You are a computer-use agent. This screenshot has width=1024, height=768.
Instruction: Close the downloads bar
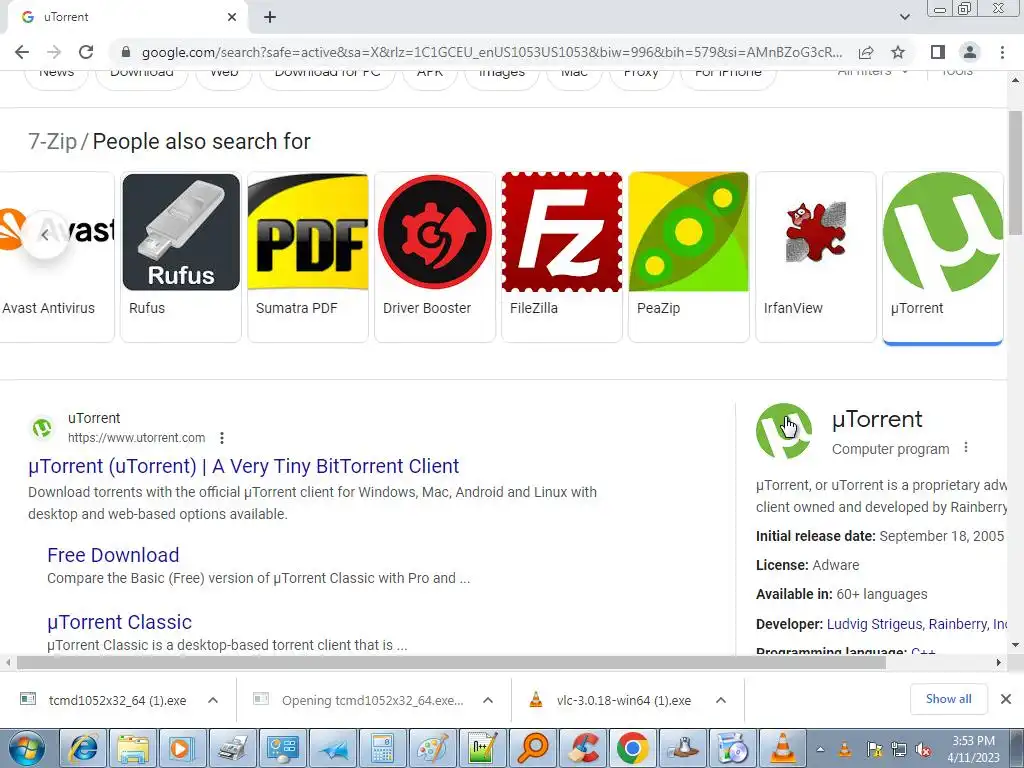(1006, 699)
